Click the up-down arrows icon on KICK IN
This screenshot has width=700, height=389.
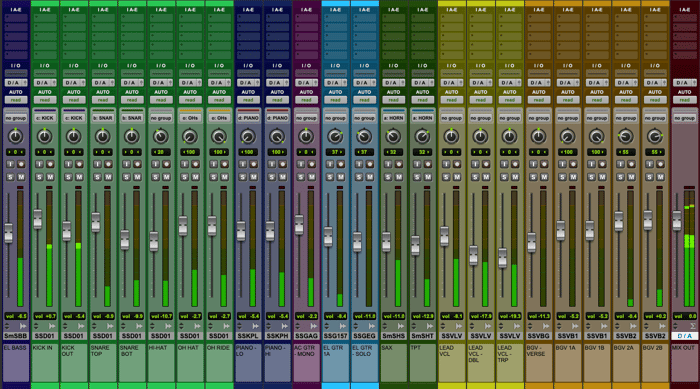[37, 326]
